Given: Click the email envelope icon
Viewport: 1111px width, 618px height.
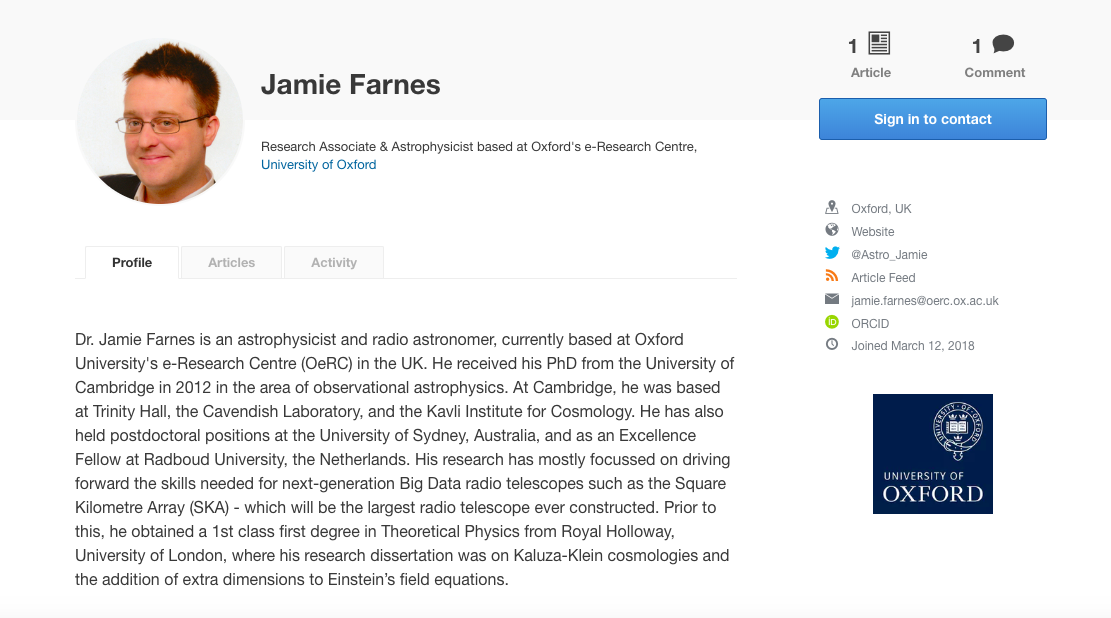Looking at the screenshot, I should 831,300.
